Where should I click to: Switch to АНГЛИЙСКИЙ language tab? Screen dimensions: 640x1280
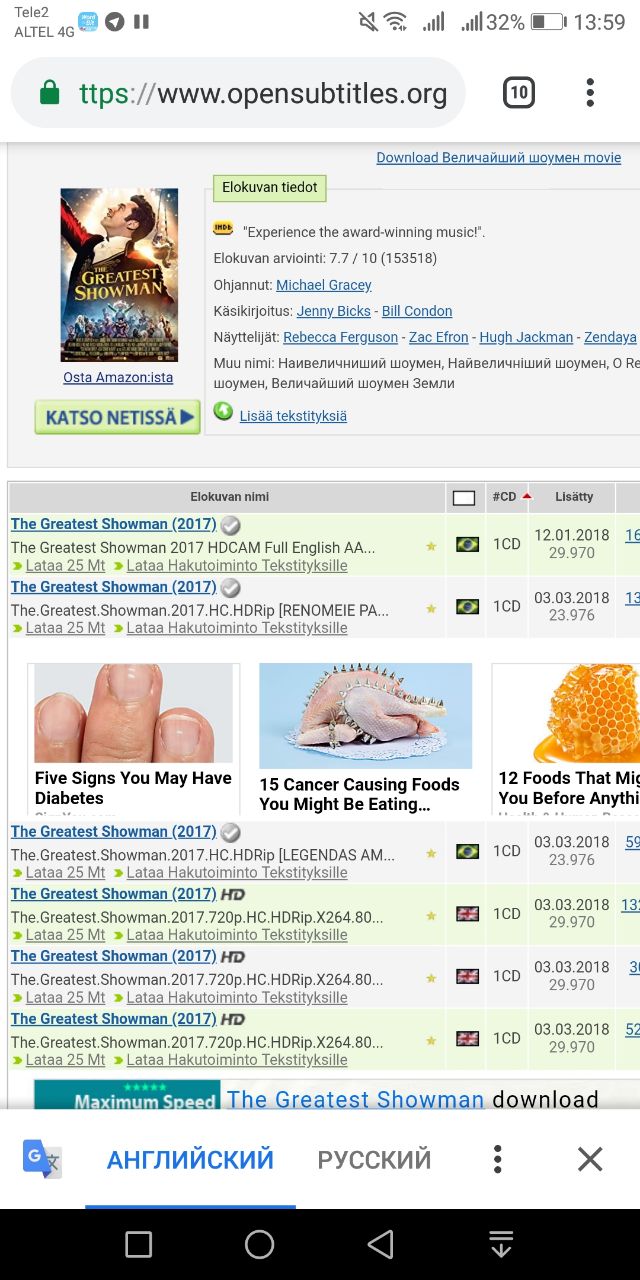pyautogui.click(x=190, y=1159)
